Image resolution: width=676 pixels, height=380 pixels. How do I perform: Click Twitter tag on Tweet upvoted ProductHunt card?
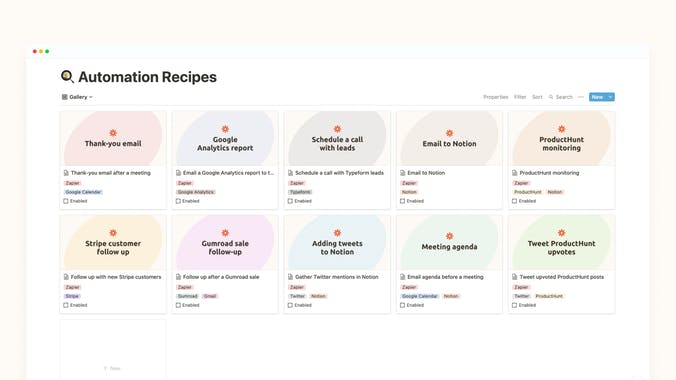coord(522,296)
